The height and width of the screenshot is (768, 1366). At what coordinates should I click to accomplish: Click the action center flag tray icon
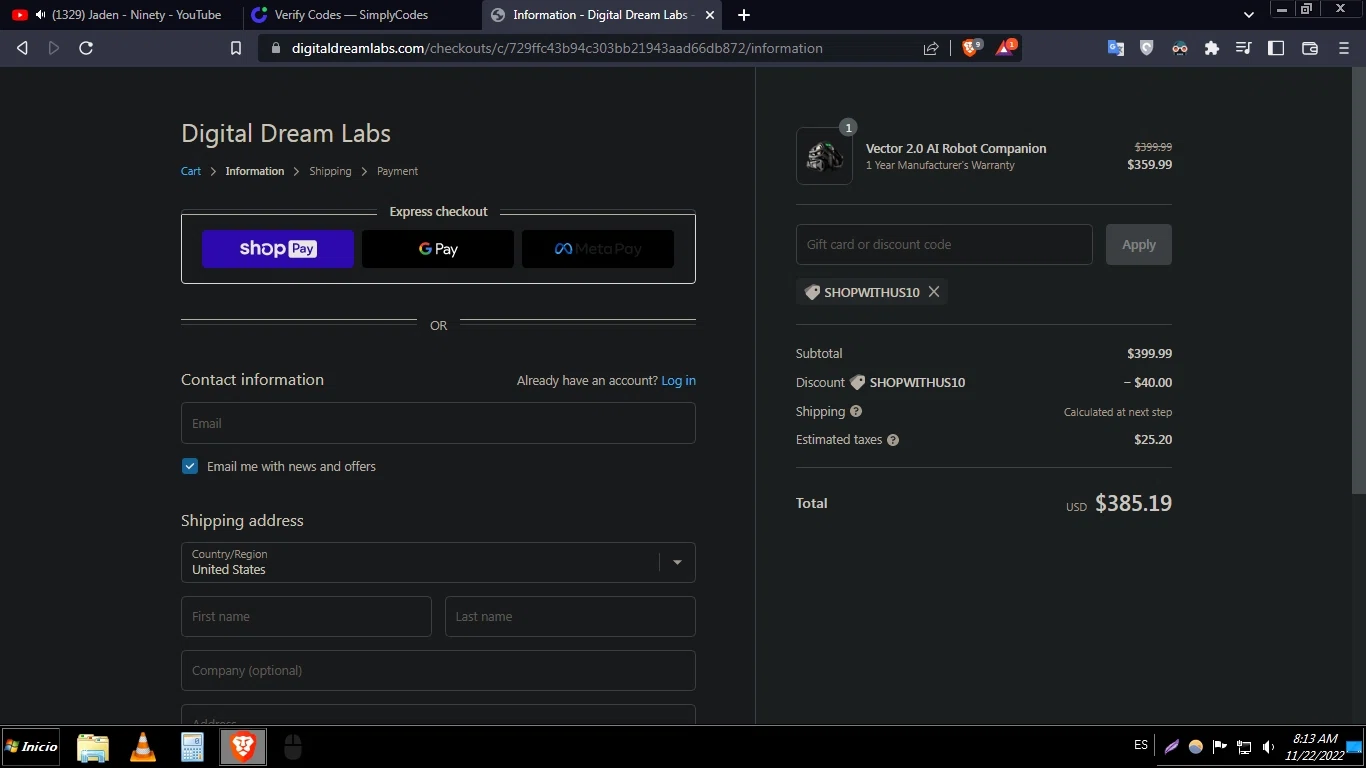pyautogui.click(x=1220, y=747)
